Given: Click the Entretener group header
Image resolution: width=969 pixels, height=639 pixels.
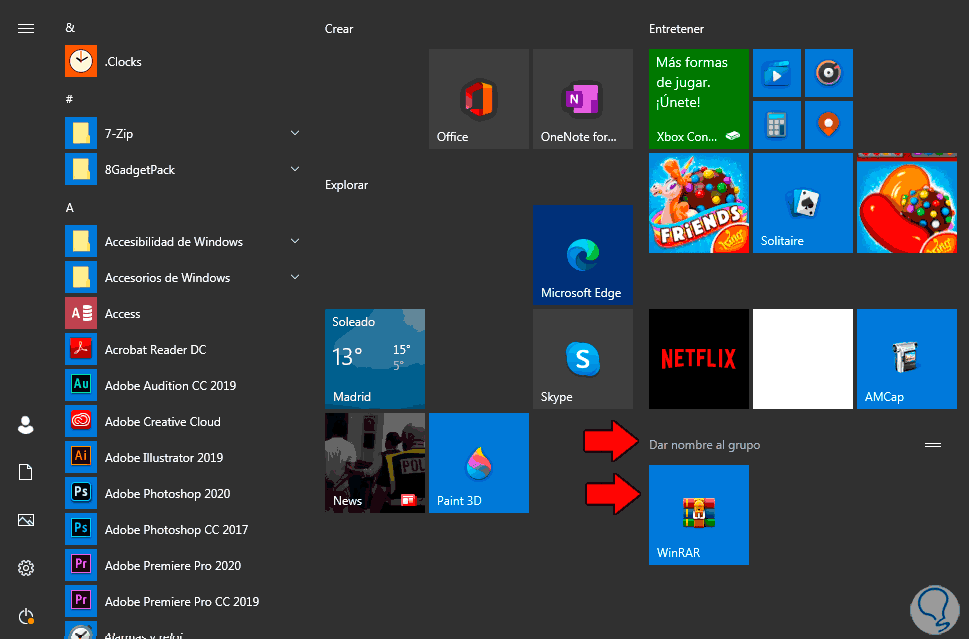Looking at the screenshot, I should [676, 29].
